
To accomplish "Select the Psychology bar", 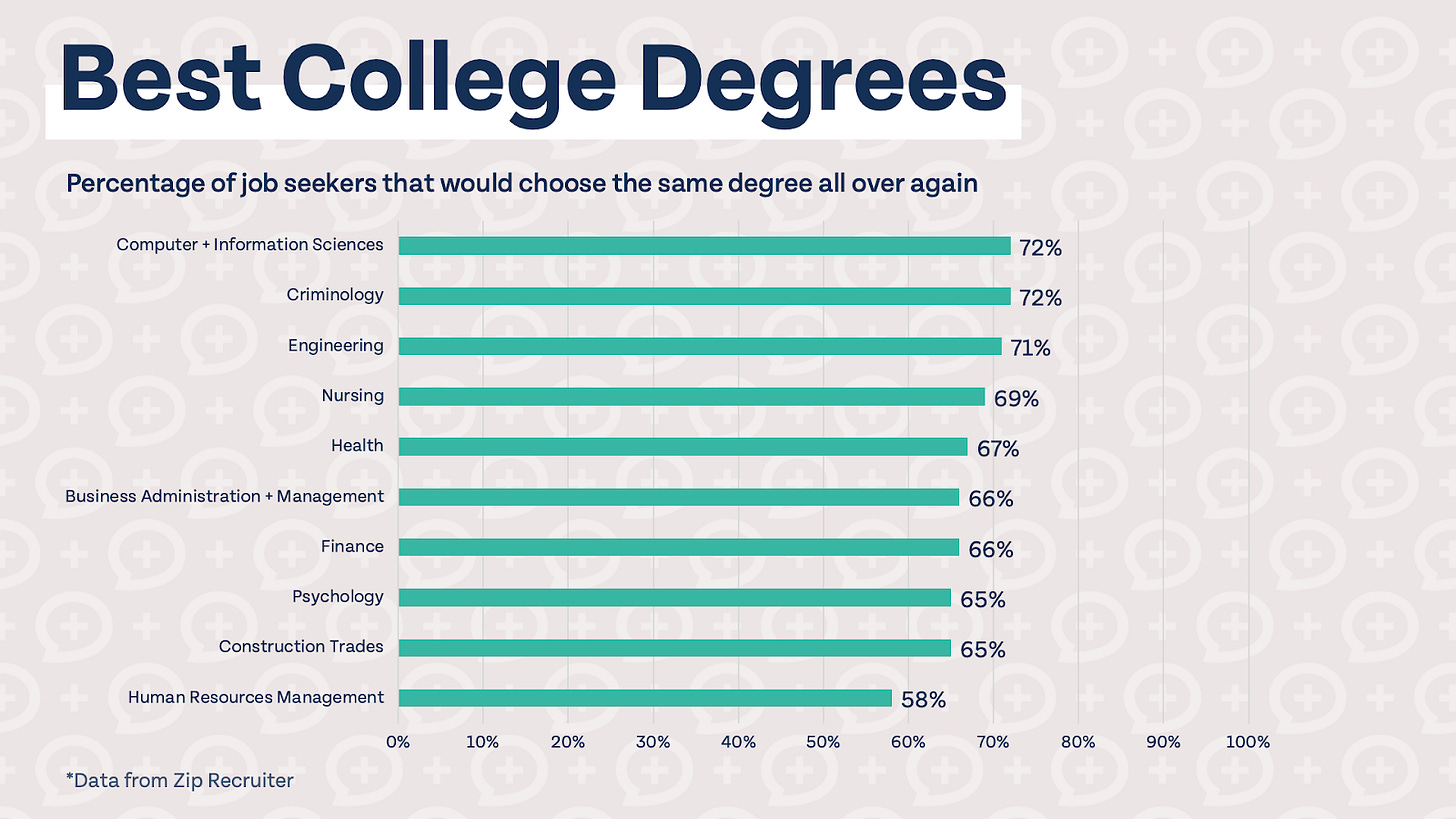I will (x=674, y=597).
